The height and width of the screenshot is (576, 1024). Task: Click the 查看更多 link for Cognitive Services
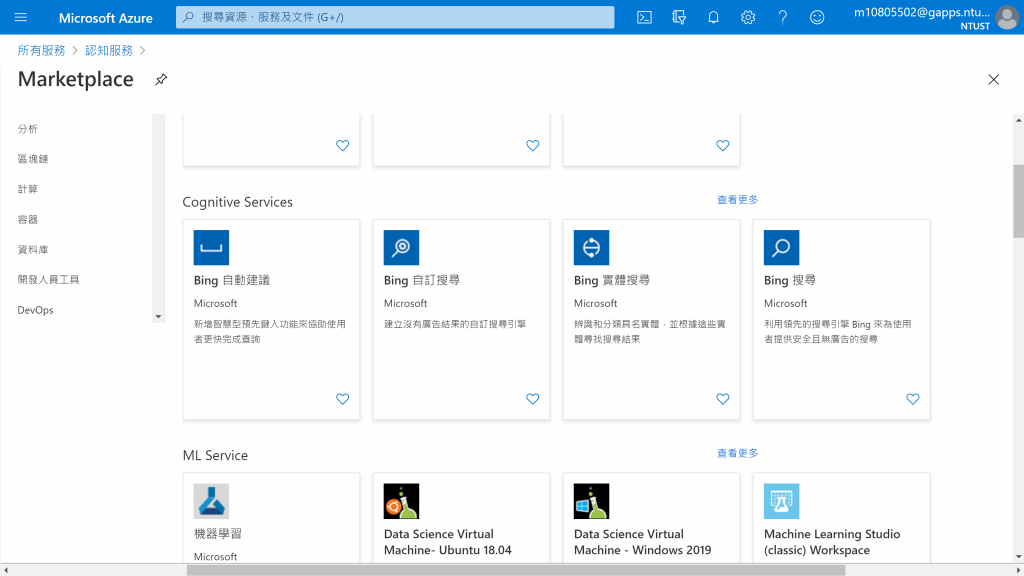(737, 200)
